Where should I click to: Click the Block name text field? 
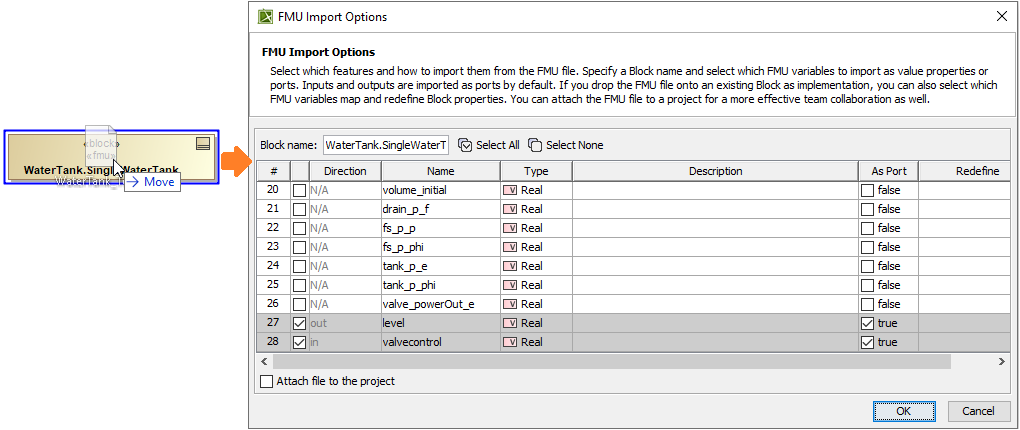coord(386,145)
